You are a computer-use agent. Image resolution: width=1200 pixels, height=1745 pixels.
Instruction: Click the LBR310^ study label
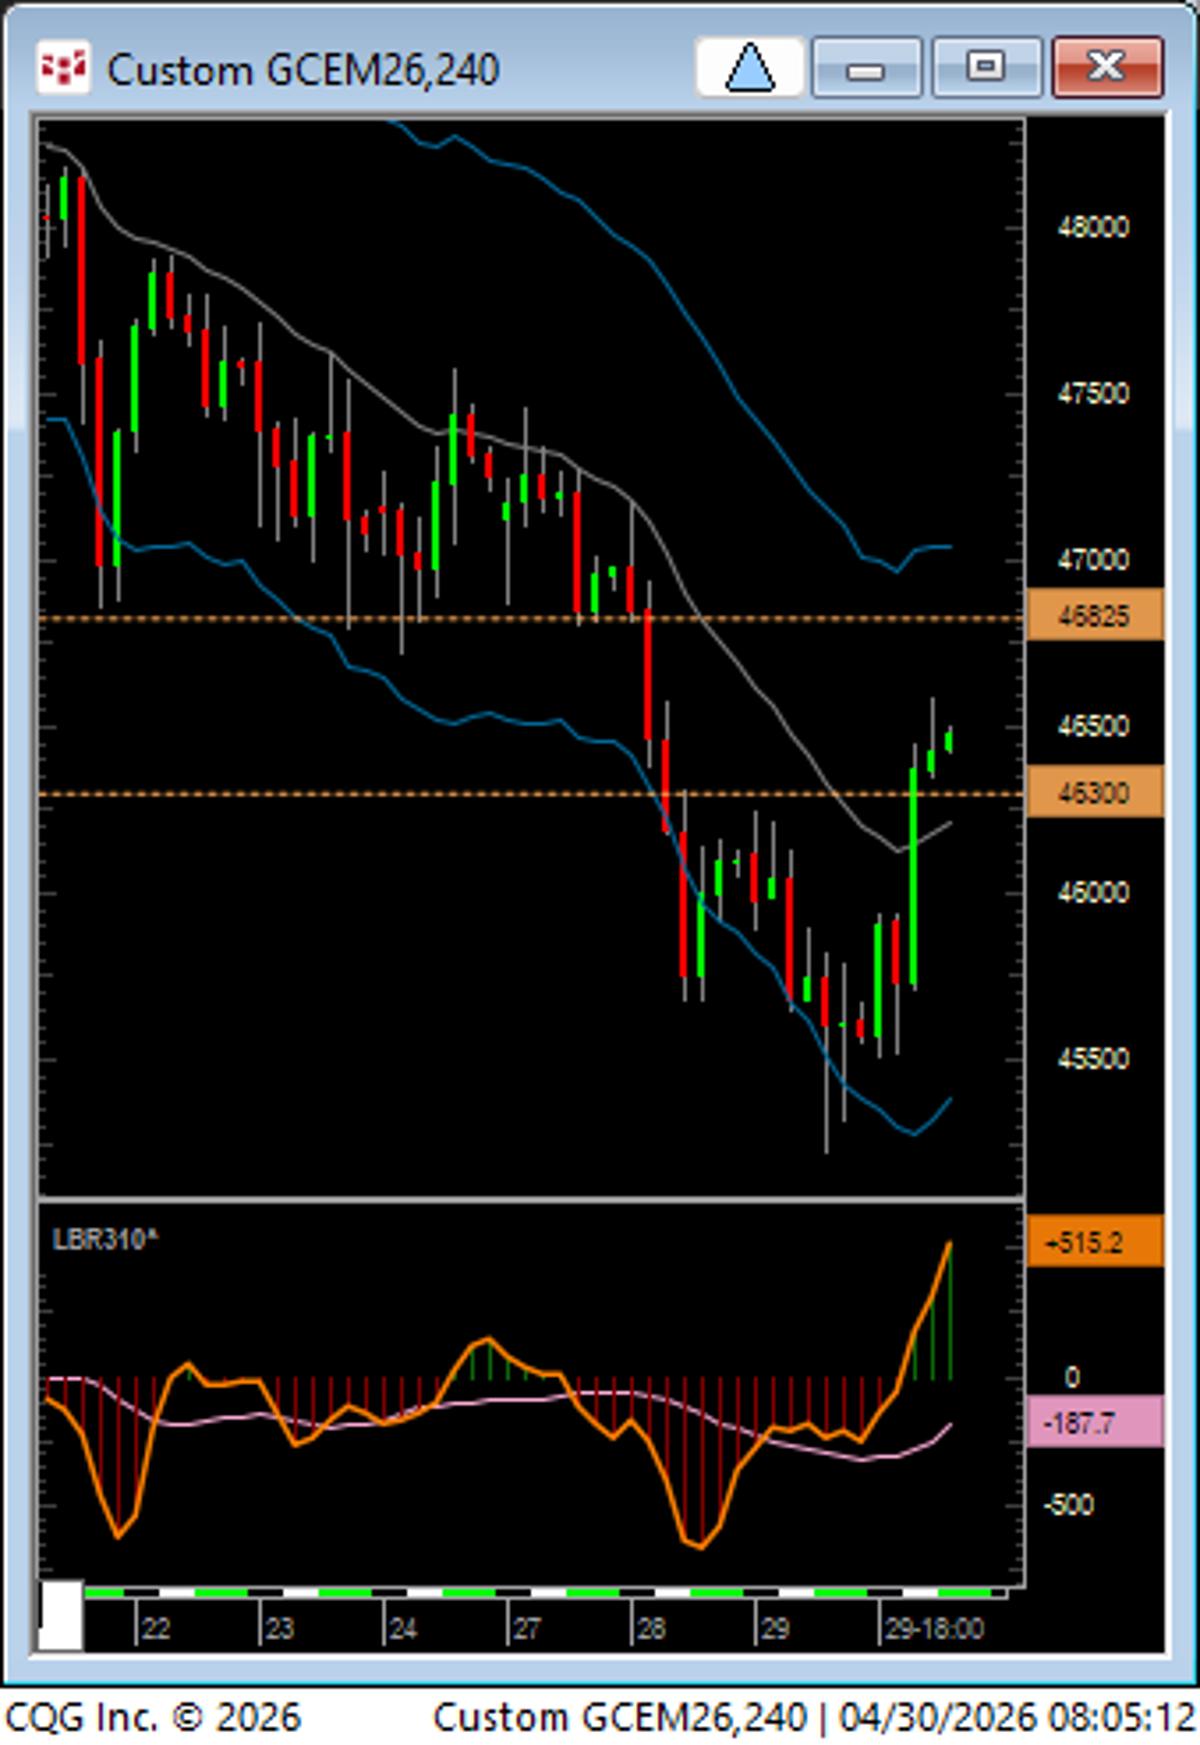(105, 1240)
